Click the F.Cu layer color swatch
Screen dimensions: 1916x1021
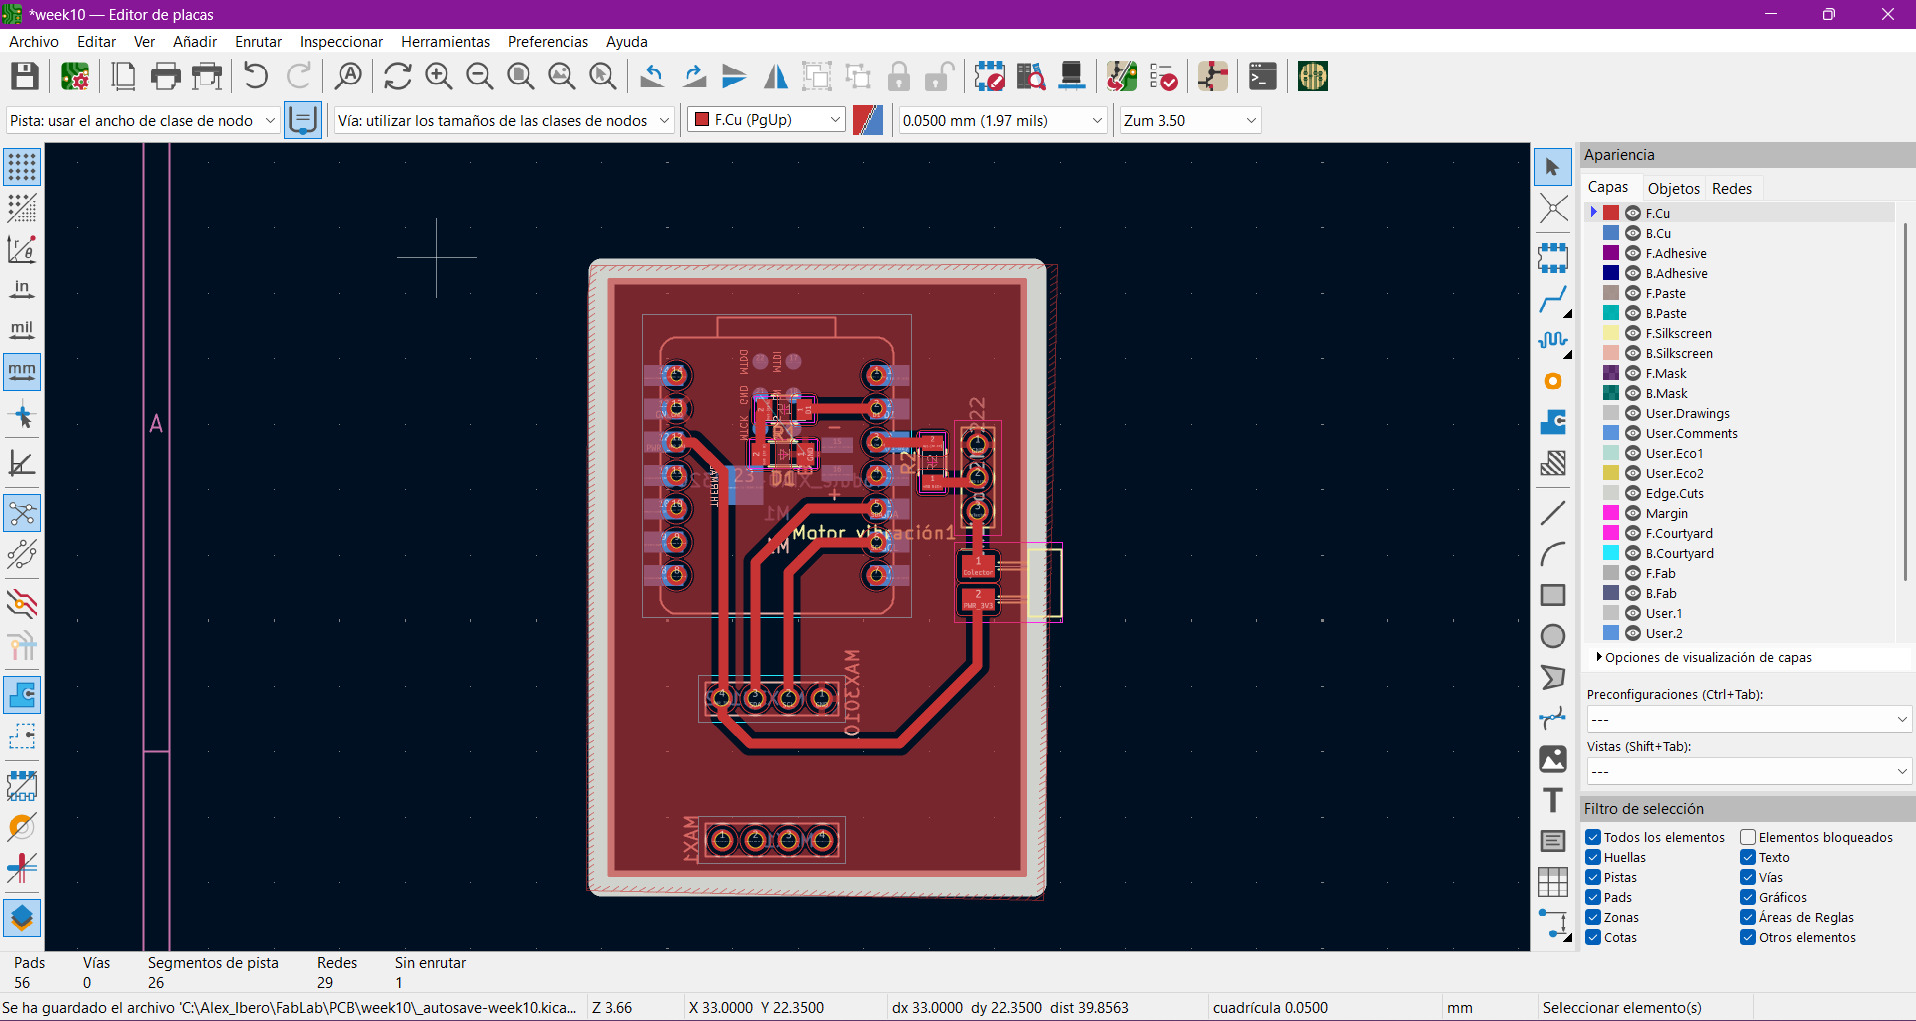1611,213
